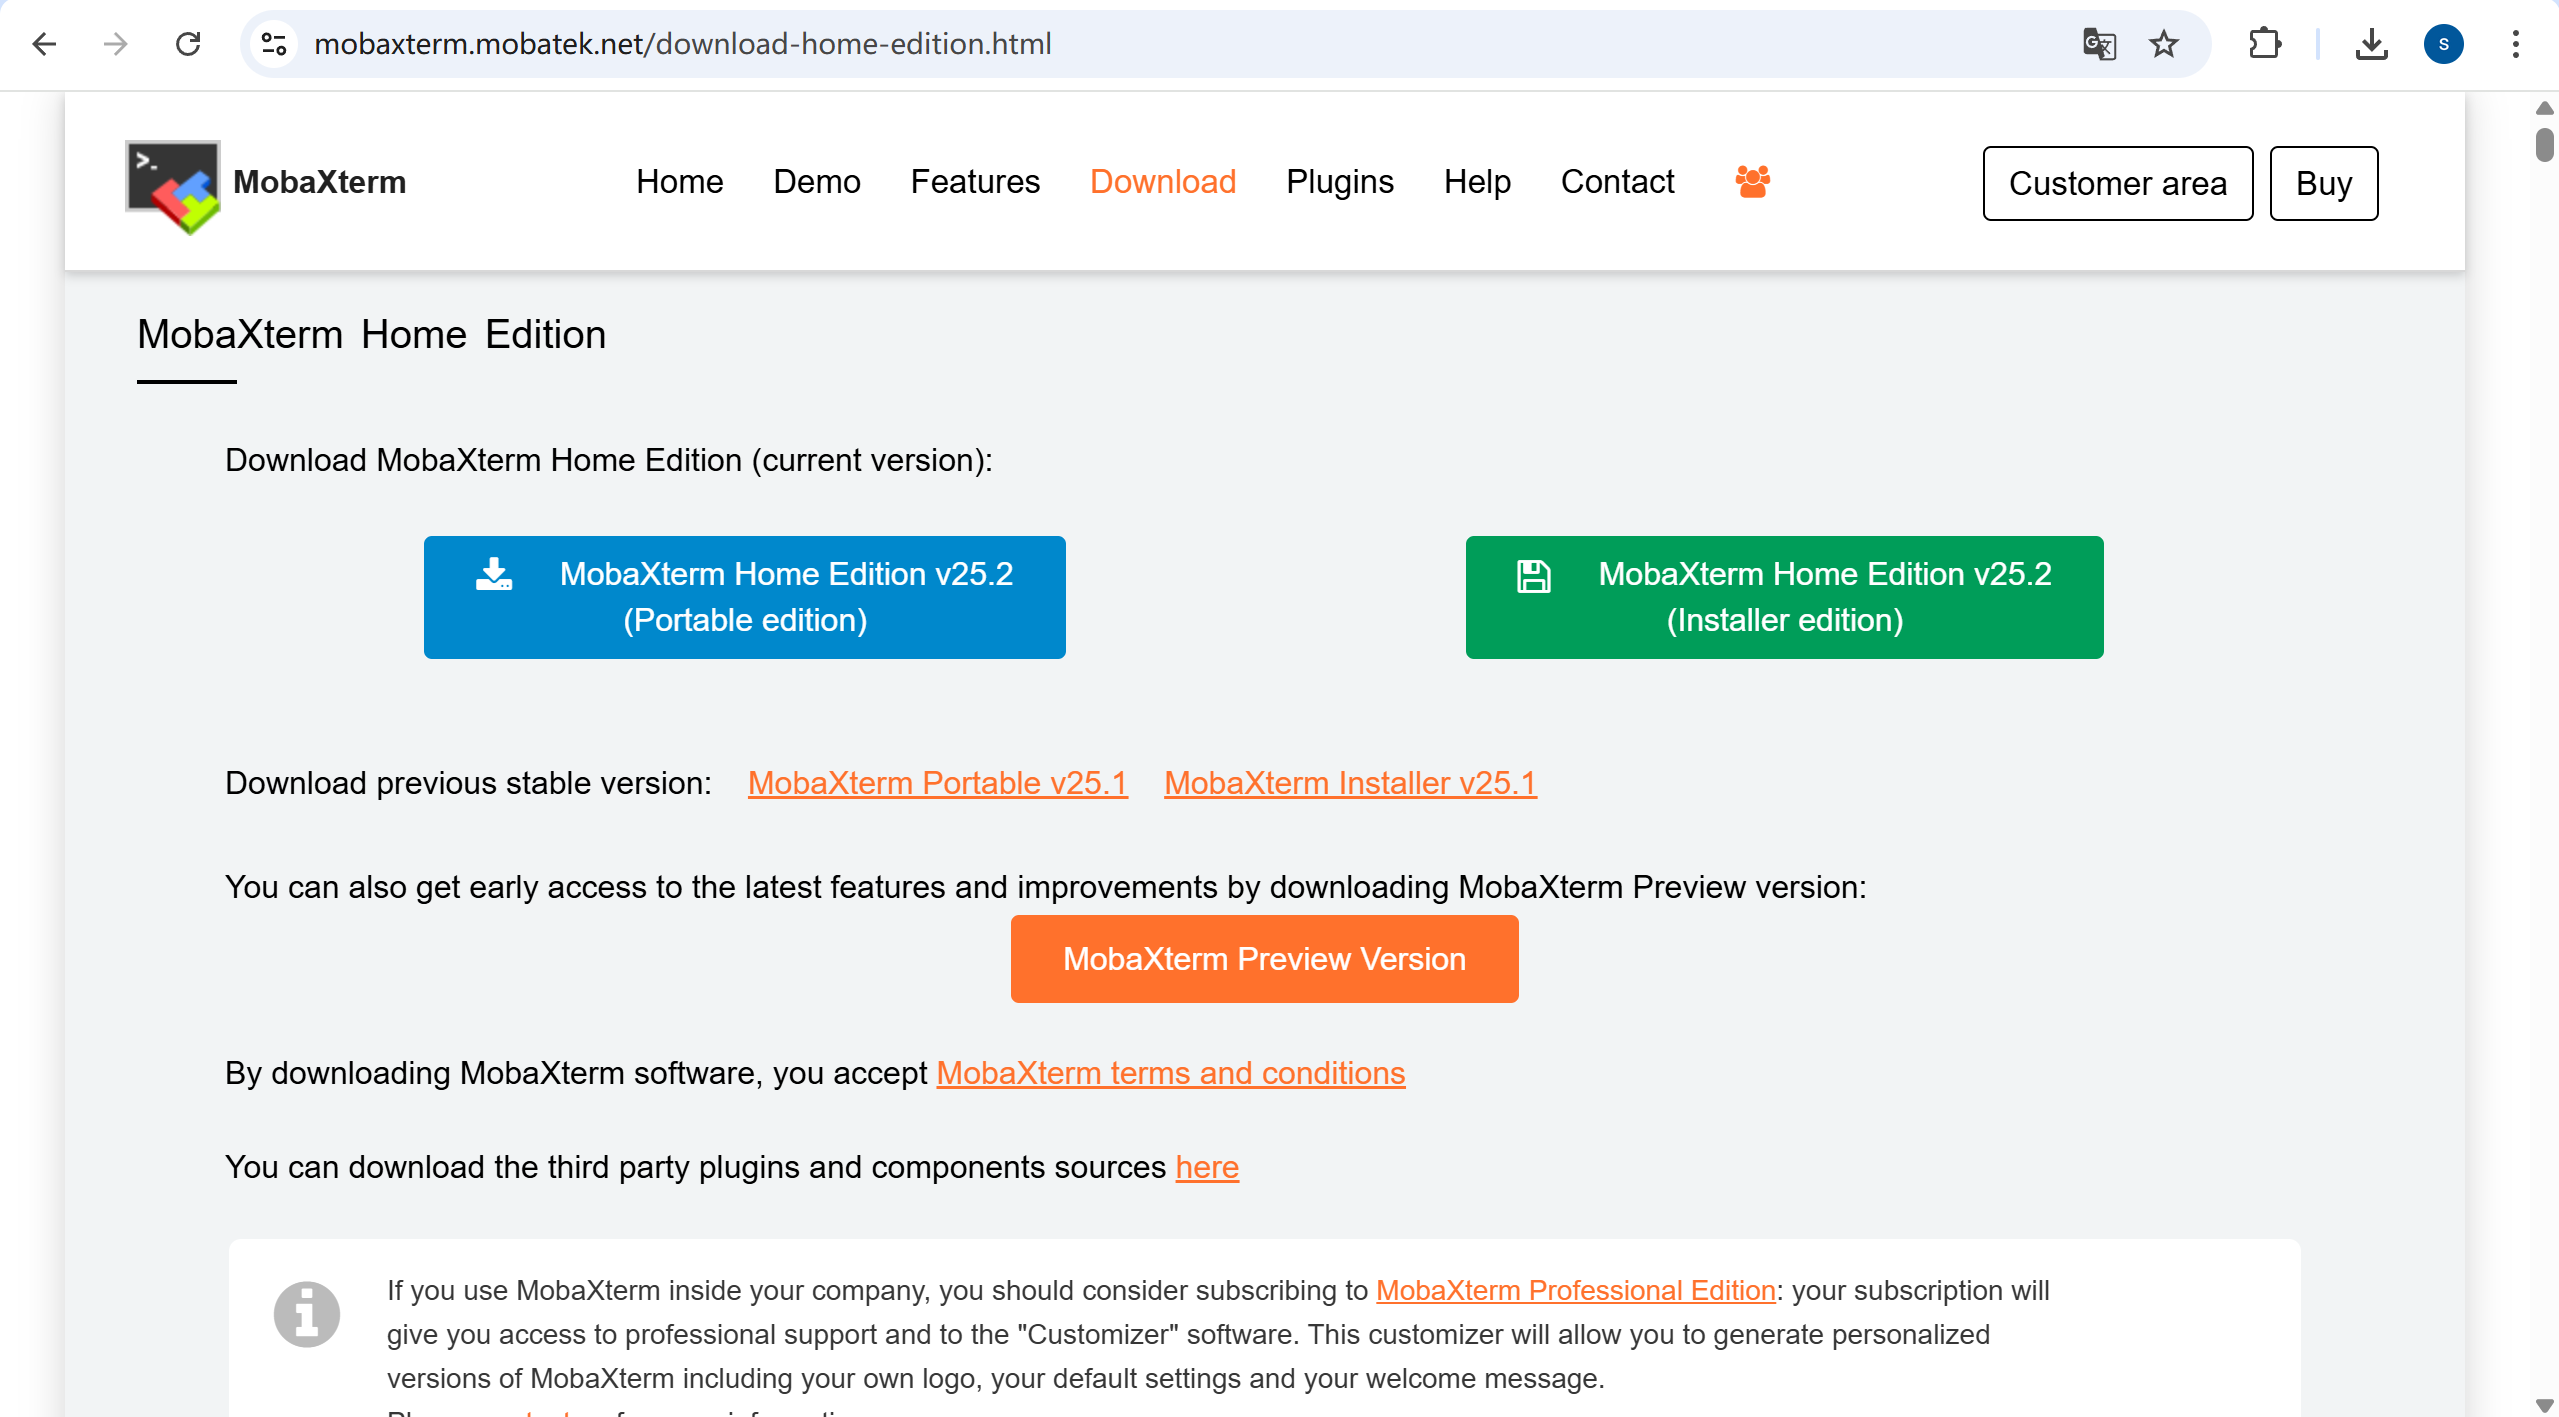Click the MobaXterm logo image
2559x1417 pixels.
173,186
